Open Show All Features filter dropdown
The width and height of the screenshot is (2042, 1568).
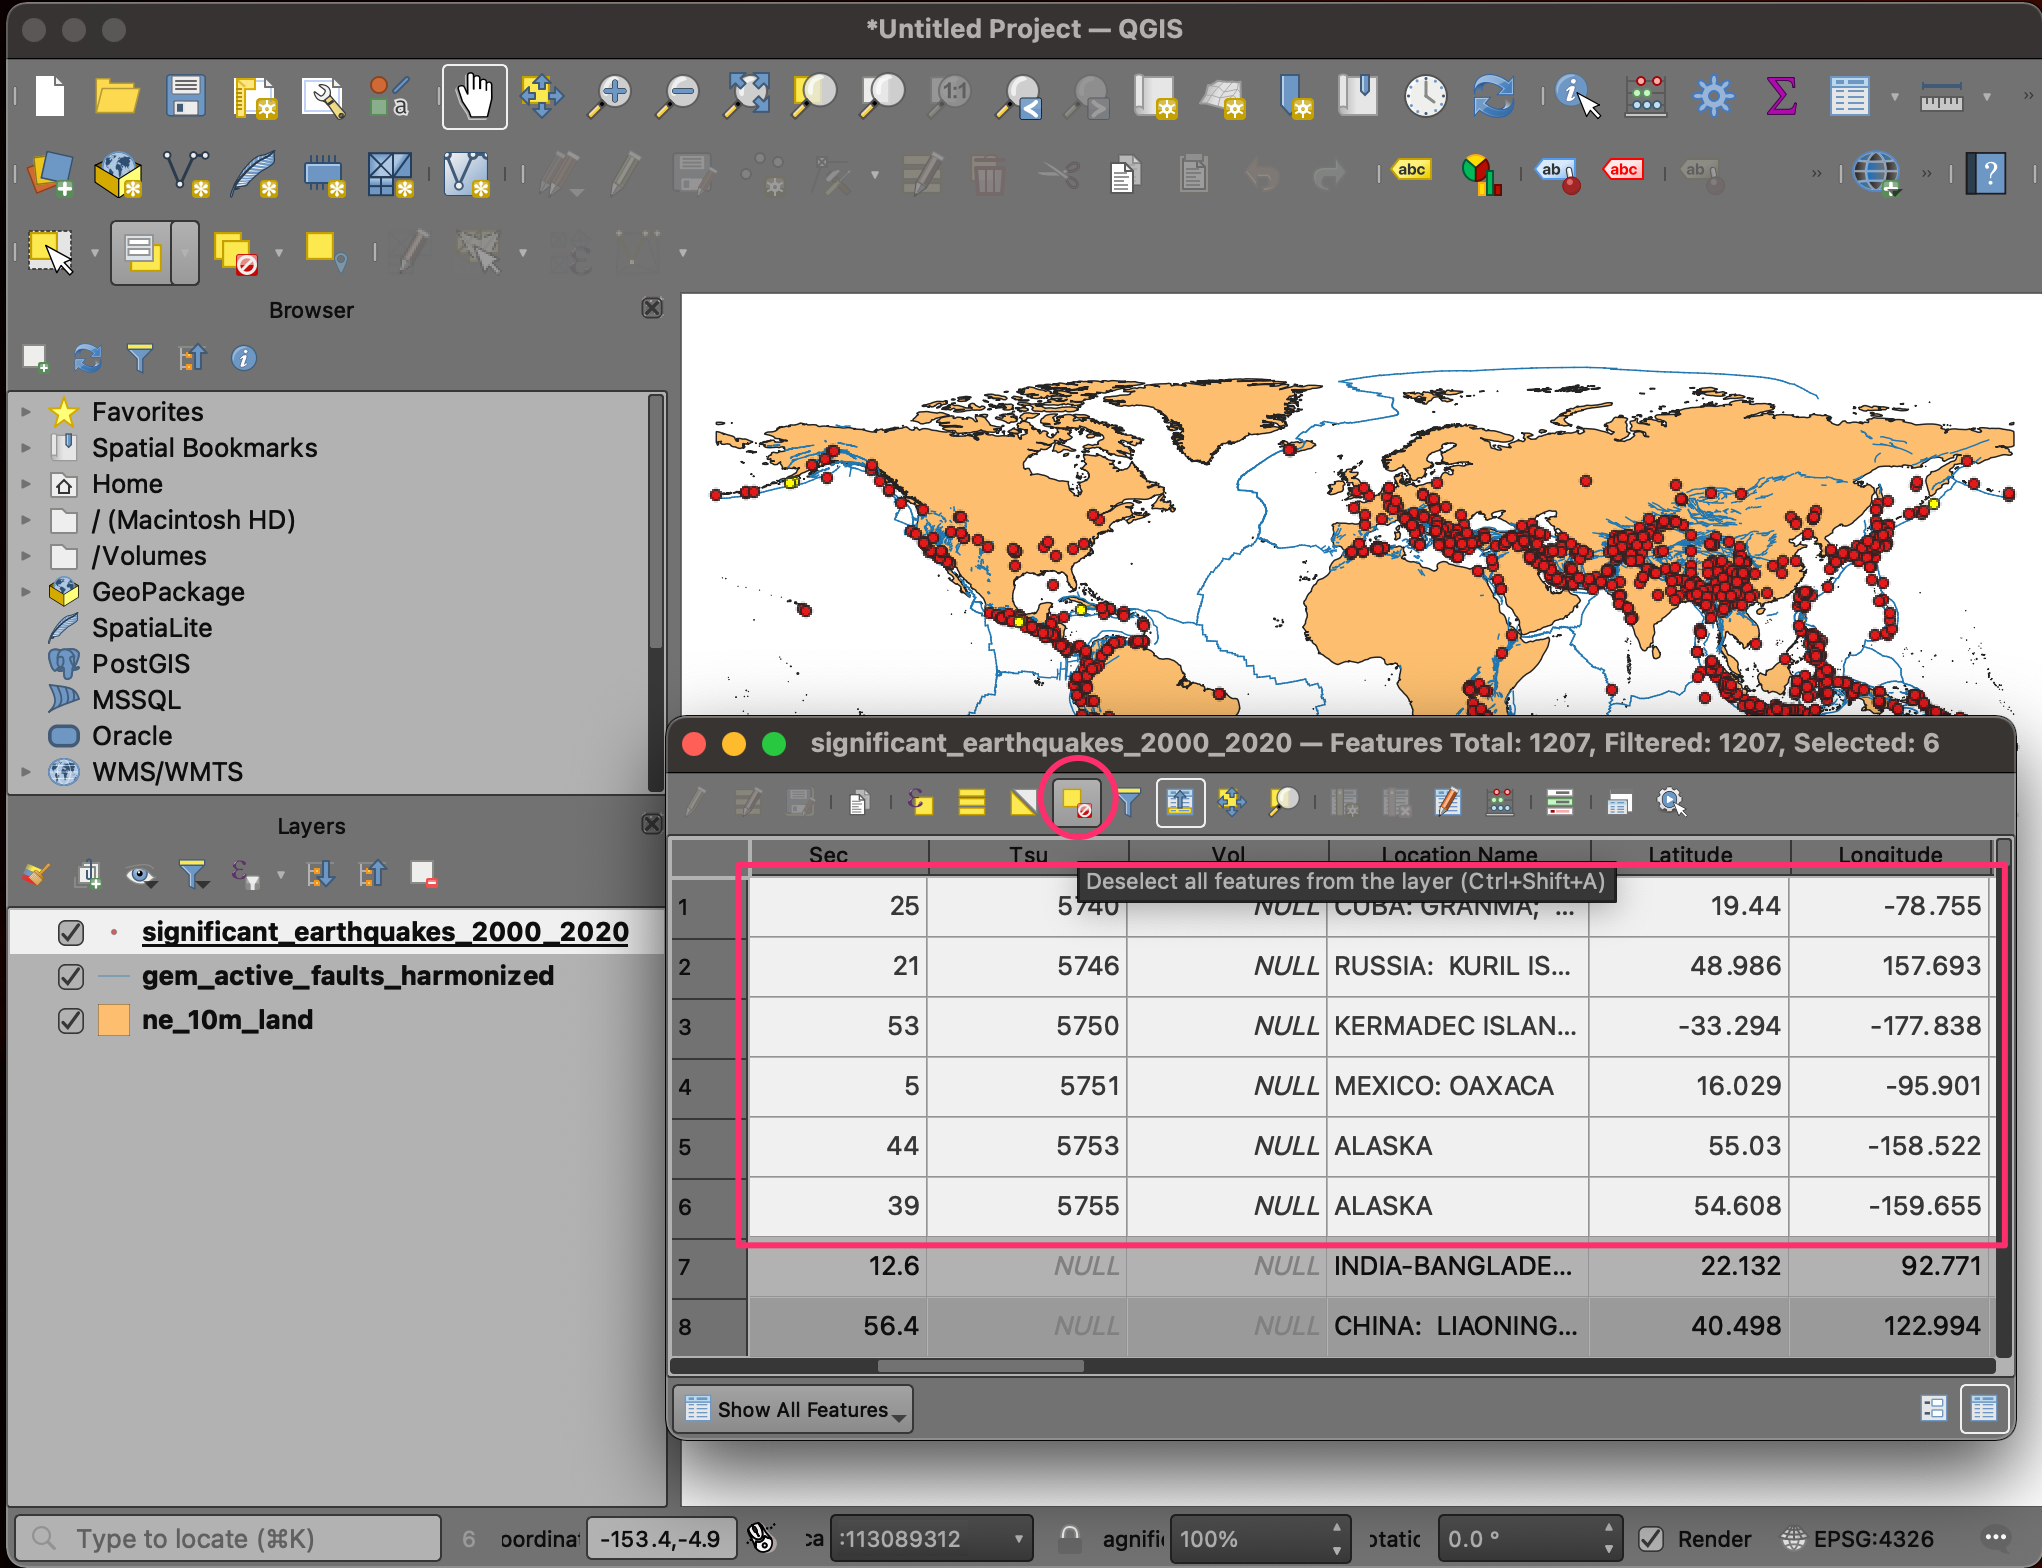tap(793, 1409)
